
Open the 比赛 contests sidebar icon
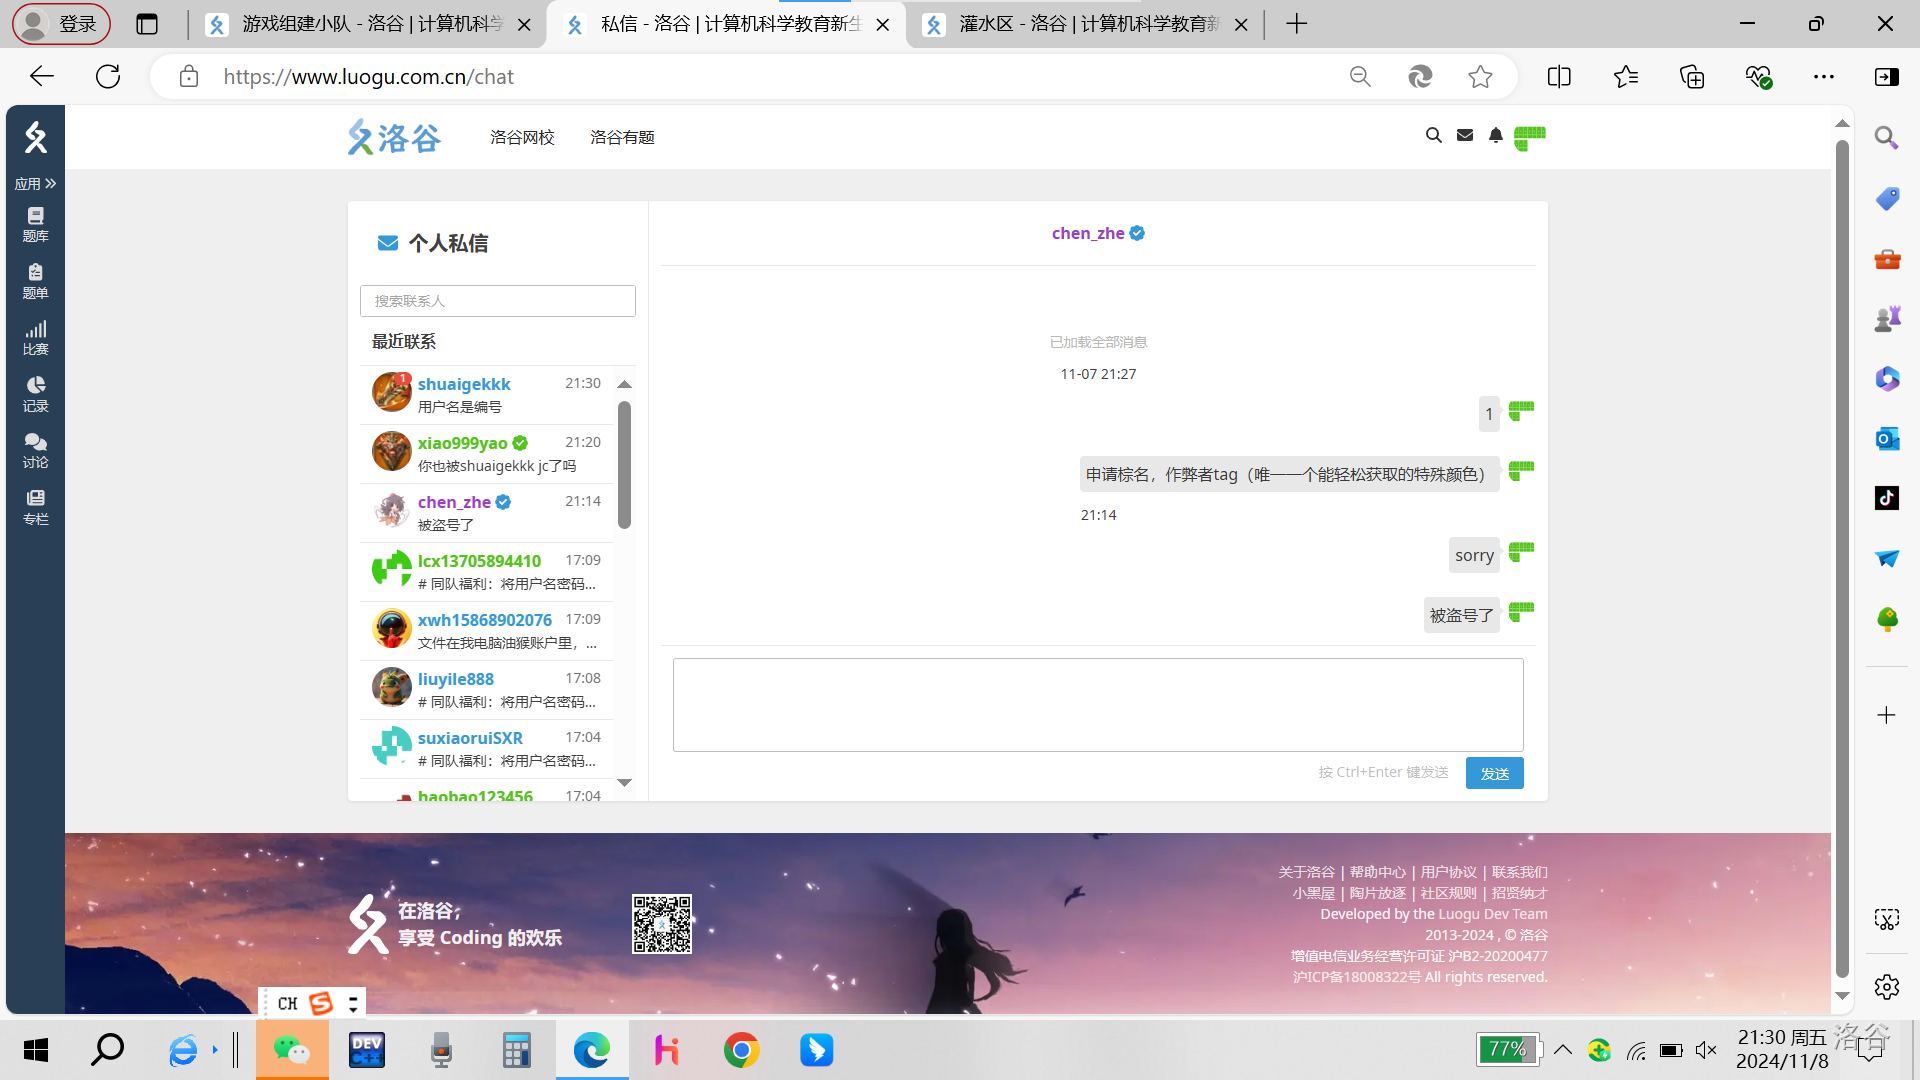tap(35, 337)
